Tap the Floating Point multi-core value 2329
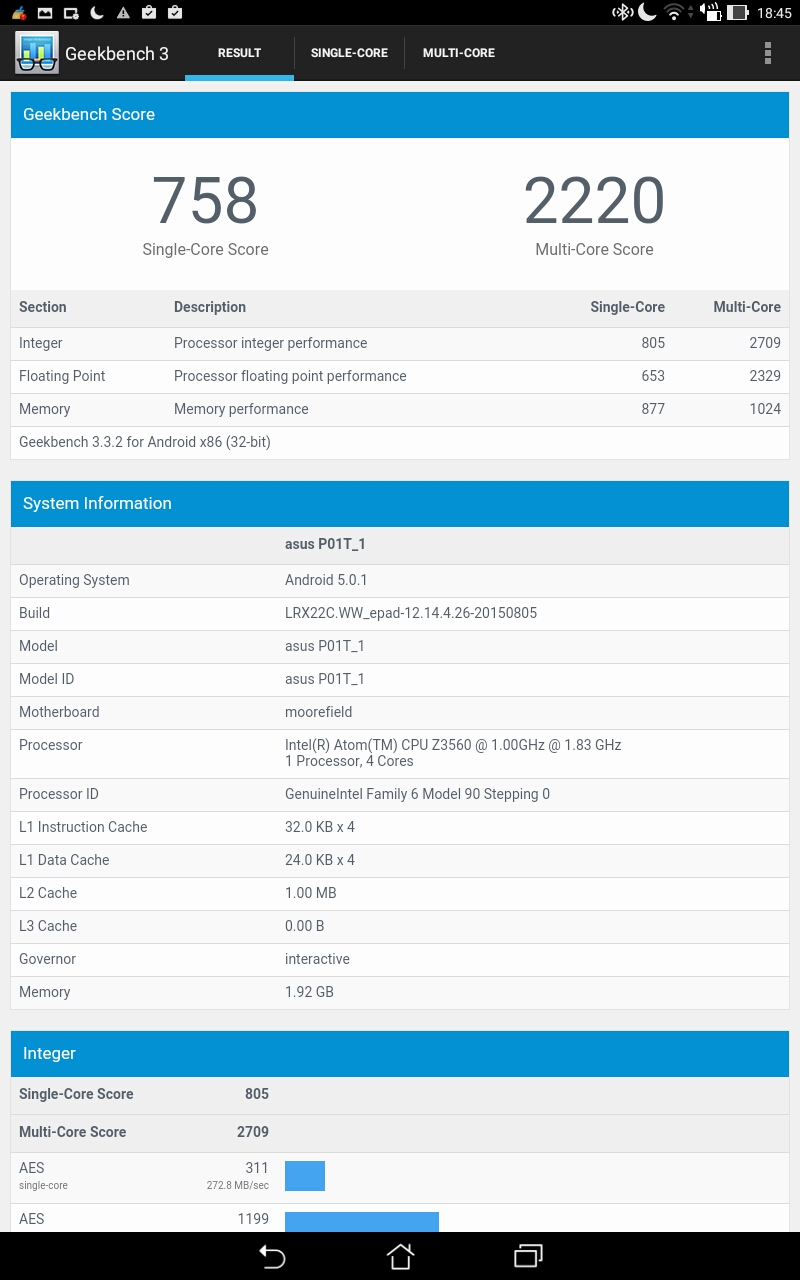Image resolution: width=800 pixels, height=1280 pixels. 765,376
